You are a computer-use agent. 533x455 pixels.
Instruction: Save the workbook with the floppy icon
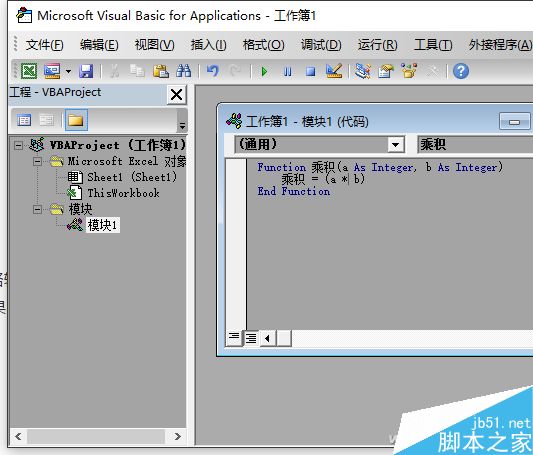(x=86, y=71)
